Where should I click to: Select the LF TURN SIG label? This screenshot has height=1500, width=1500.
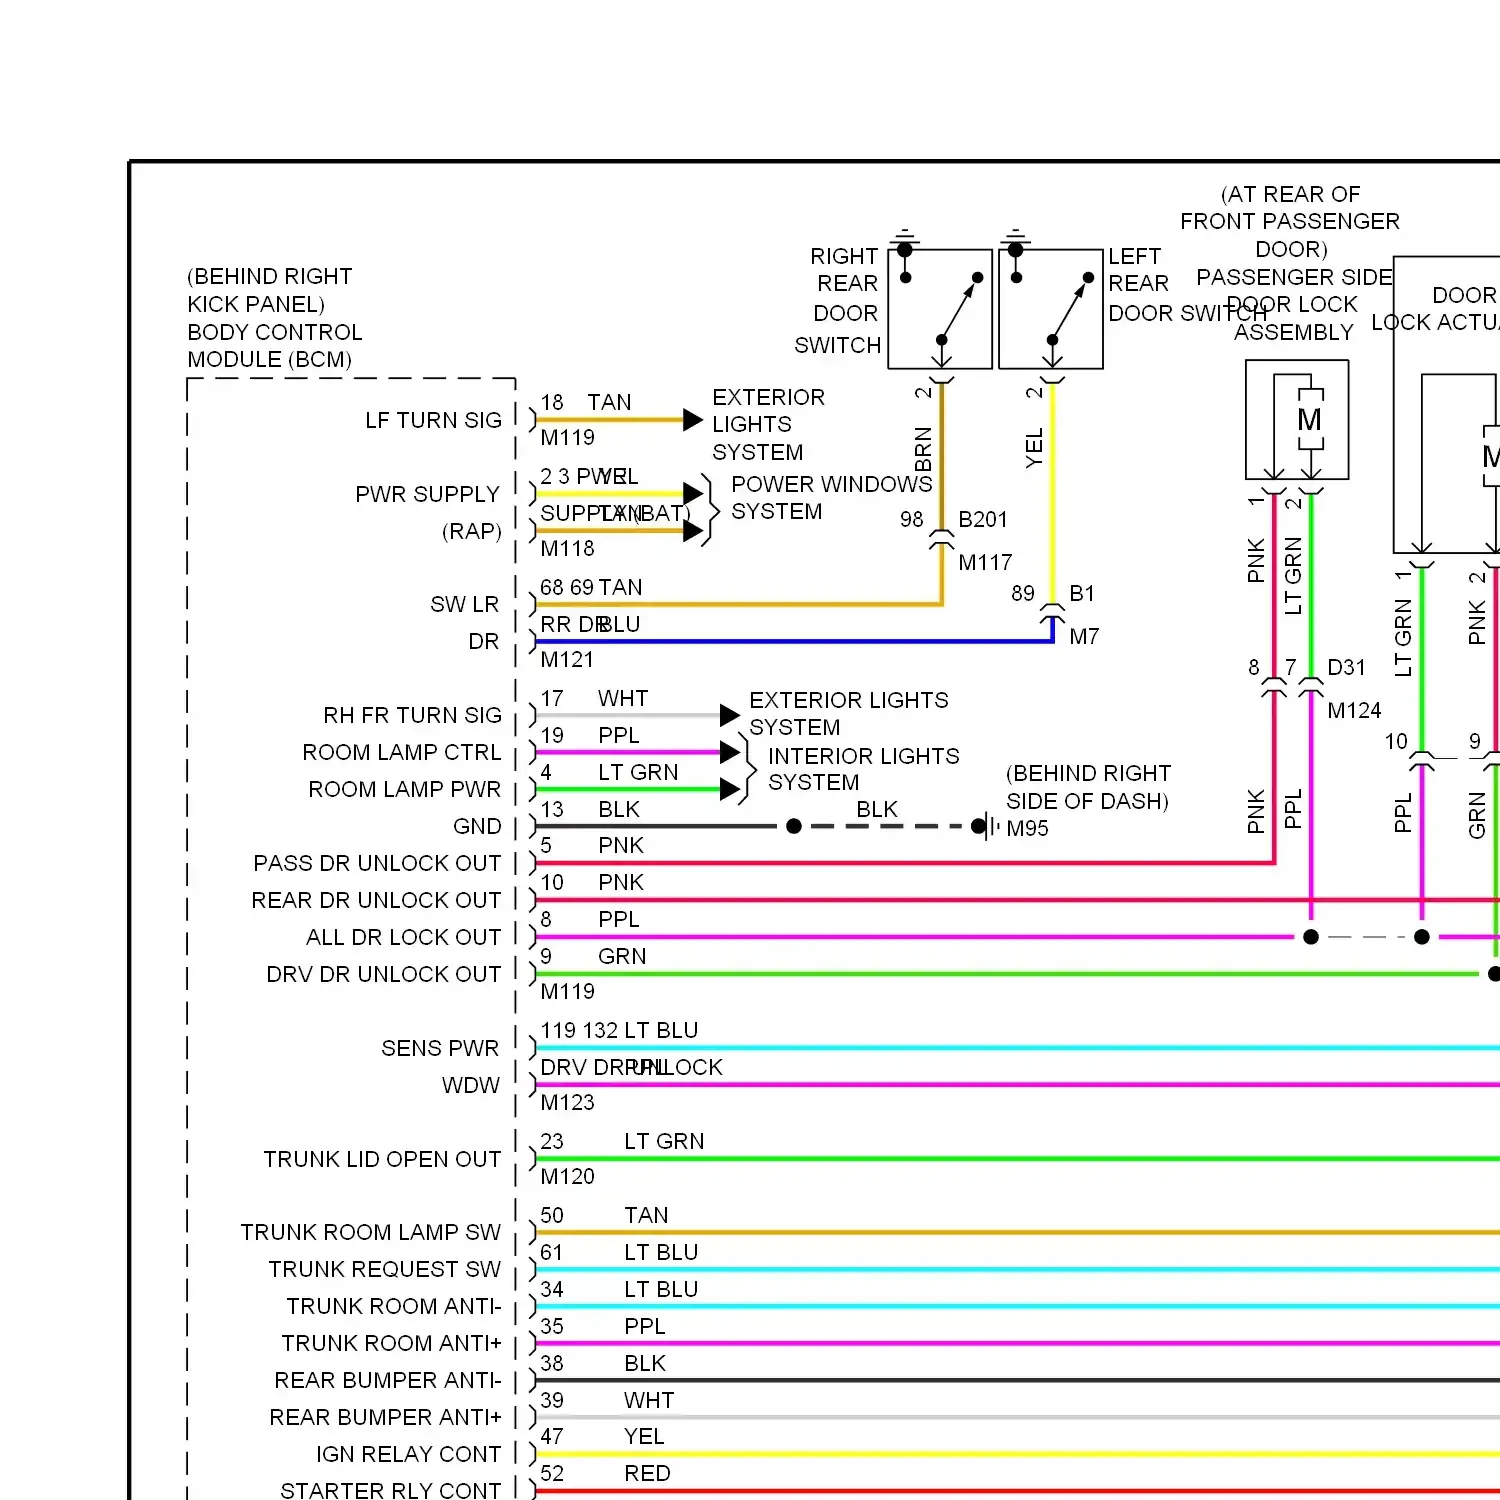433,420
